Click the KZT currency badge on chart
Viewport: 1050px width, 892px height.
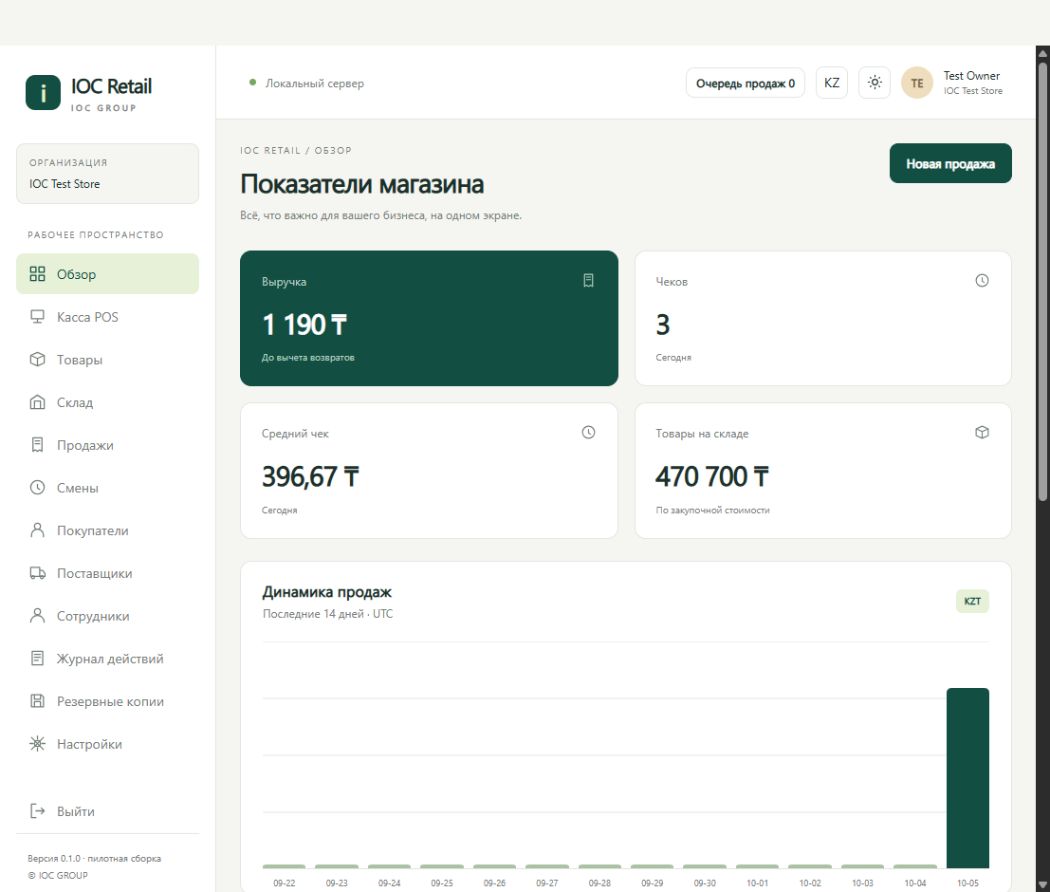[x=972, y=601]
